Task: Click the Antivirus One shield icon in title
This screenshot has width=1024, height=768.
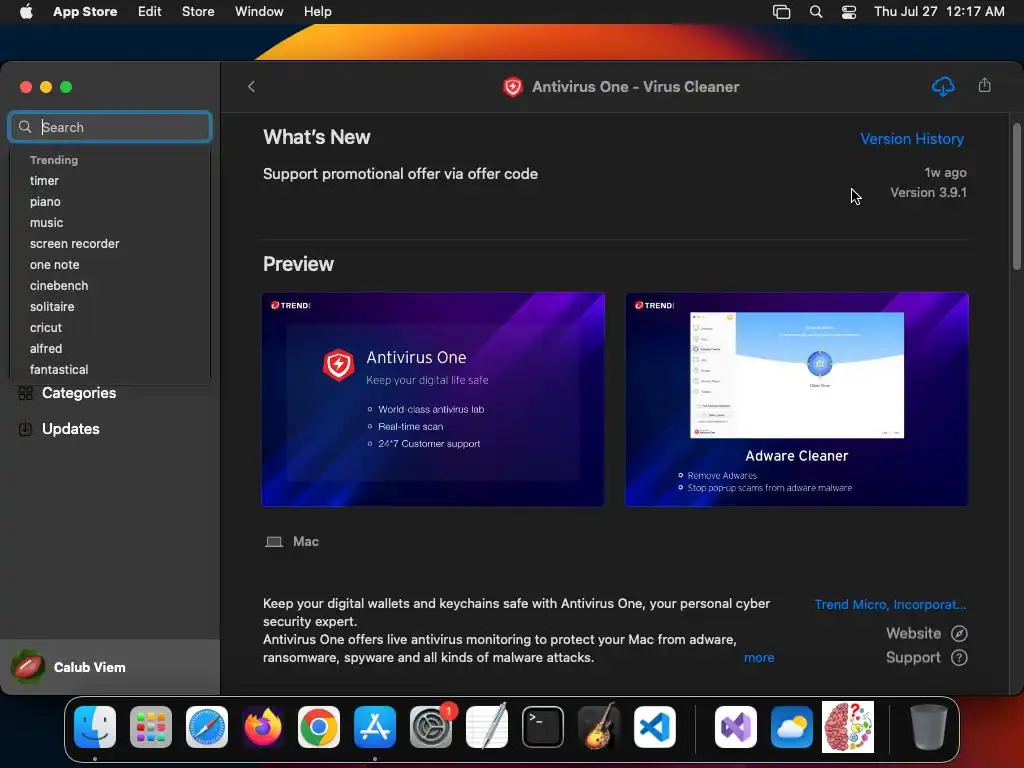Action: pos(513,87)
